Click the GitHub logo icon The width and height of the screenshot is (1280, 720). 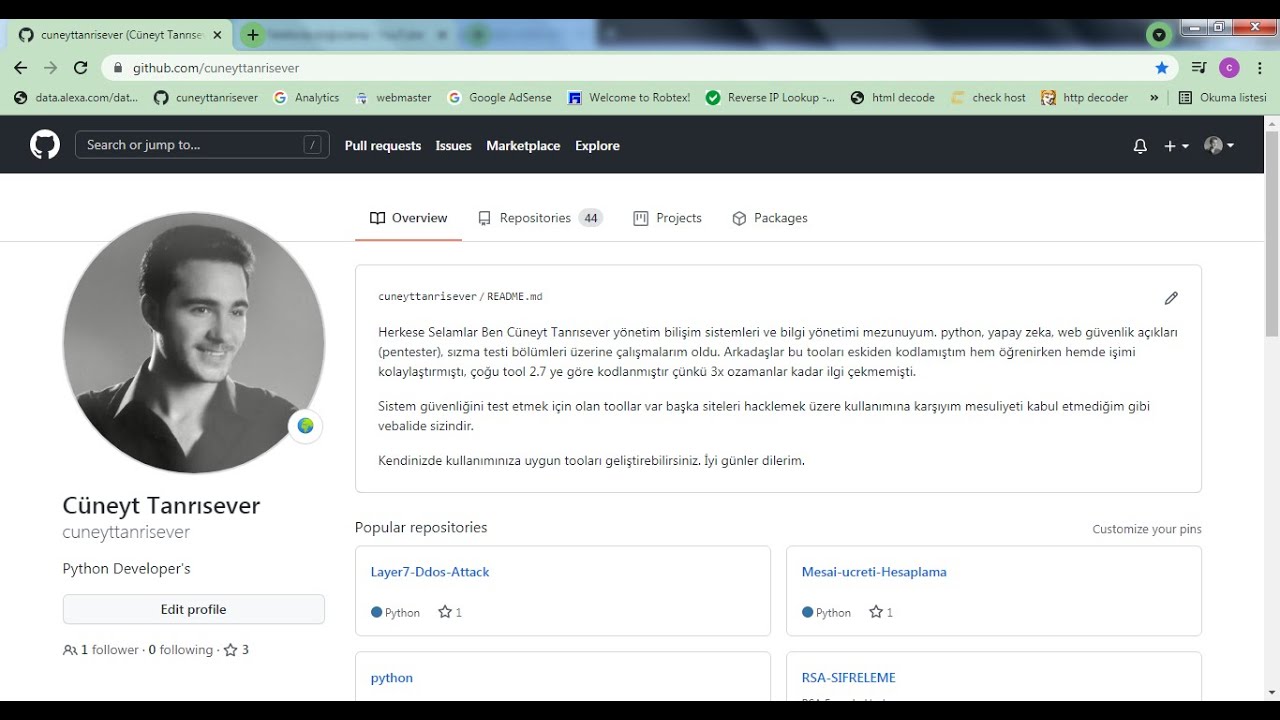pyautogui.click(x=44, y=145)
